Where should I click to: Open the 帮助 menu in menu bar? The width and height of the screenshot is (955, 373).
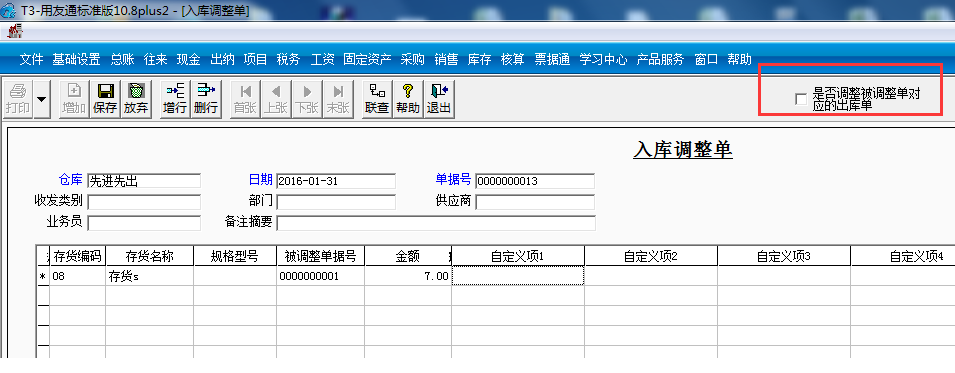739,60
